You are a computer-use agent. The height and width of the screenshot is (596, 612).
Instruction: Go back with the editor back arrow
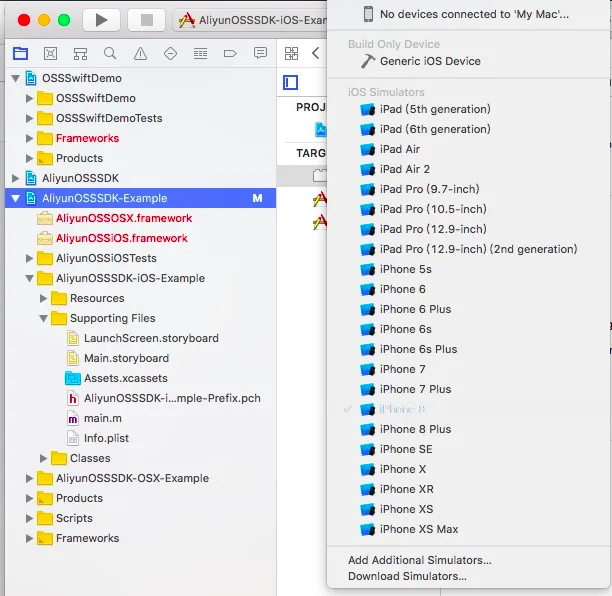[315, 53]
